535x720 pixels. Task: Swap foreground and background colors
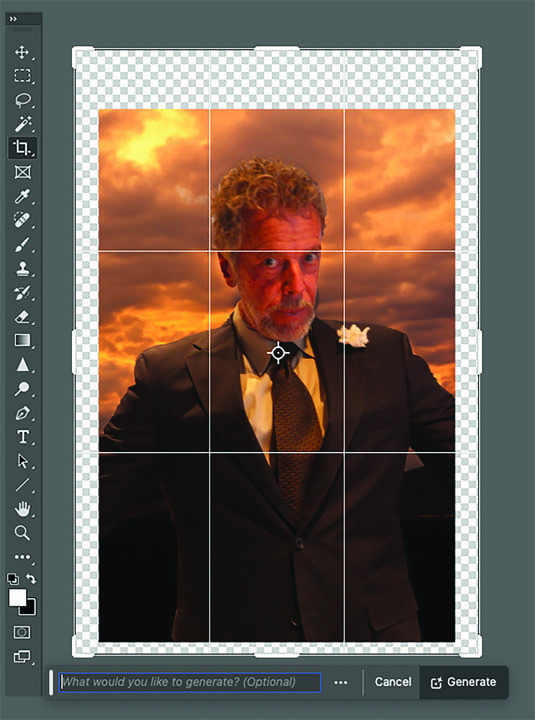pos(31,579)
